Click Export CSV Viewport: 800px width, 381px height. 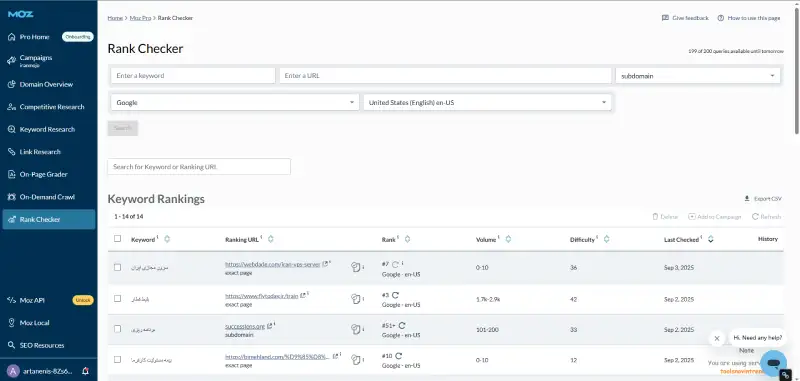click(763, 199)
